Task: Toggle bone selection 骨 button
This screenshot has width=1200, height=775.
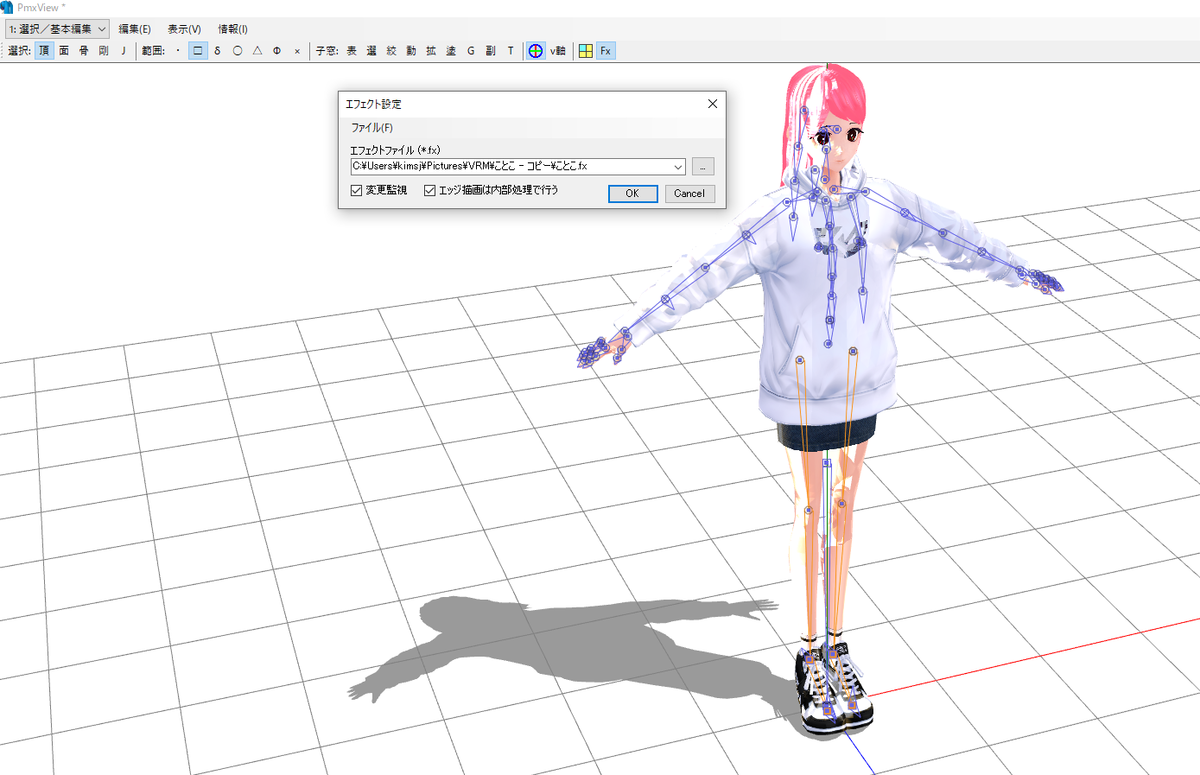Action: (84, 50)
